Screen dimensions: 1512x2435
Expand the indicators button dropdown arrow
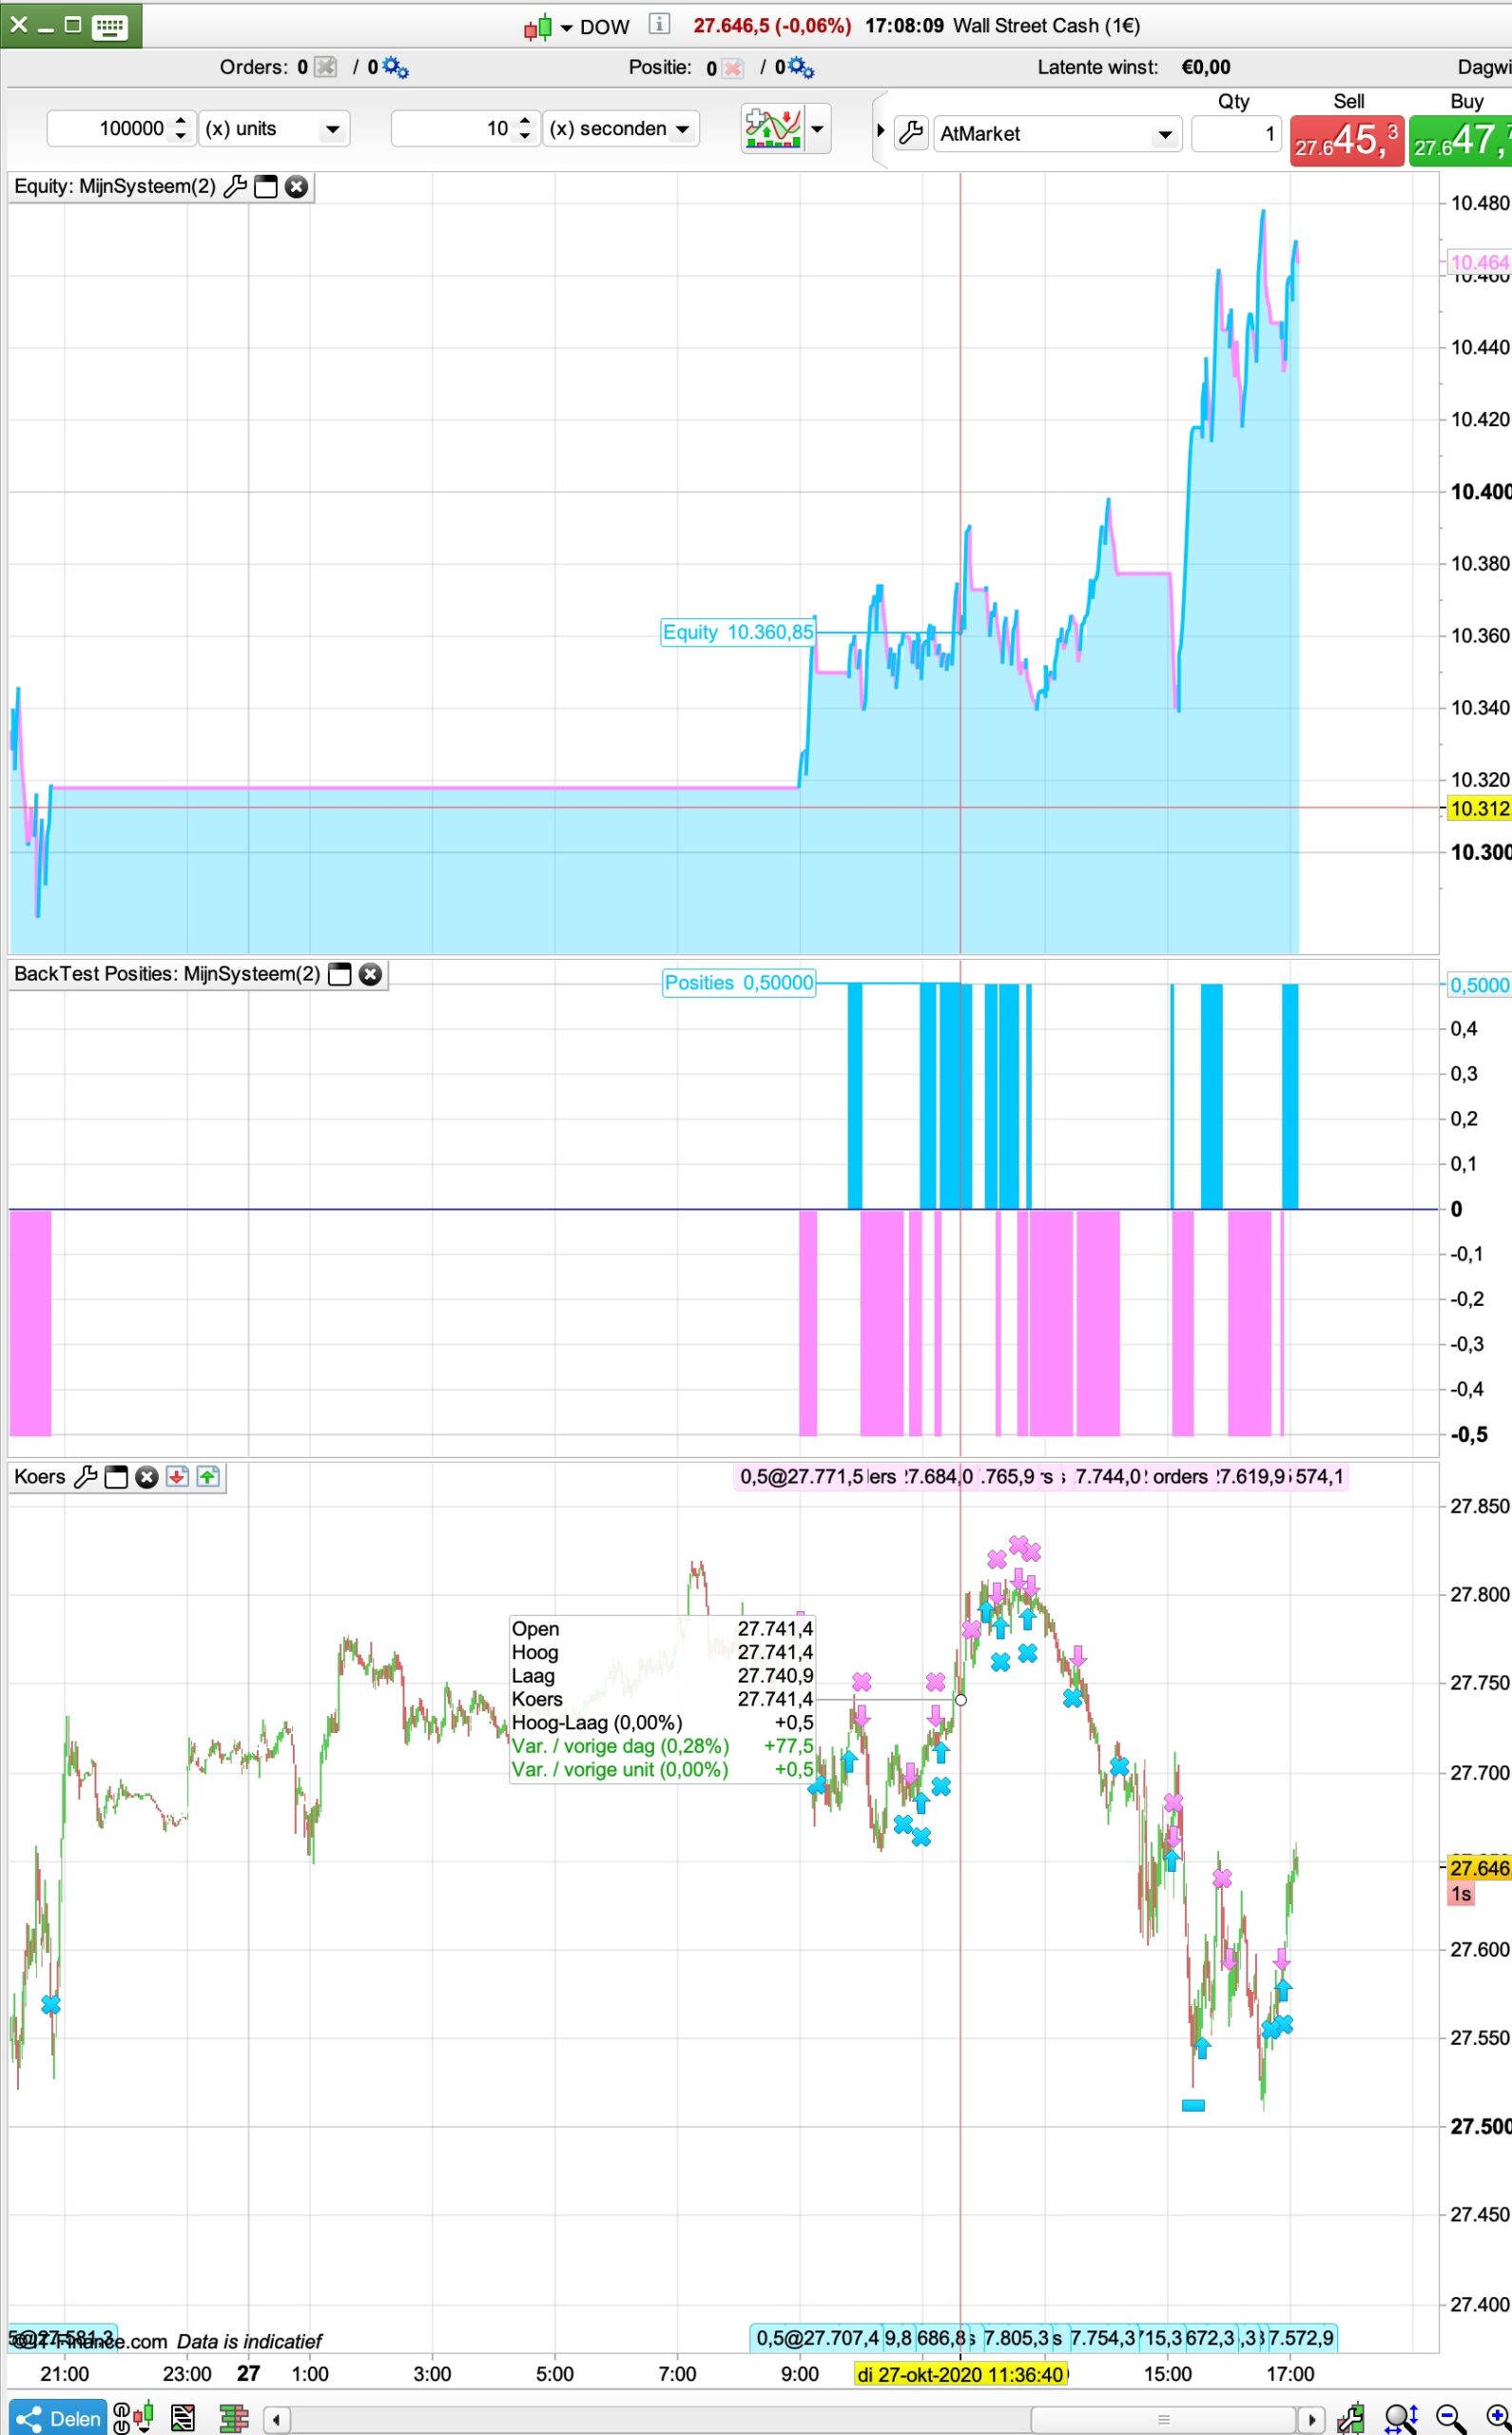(x=817, y=129)
